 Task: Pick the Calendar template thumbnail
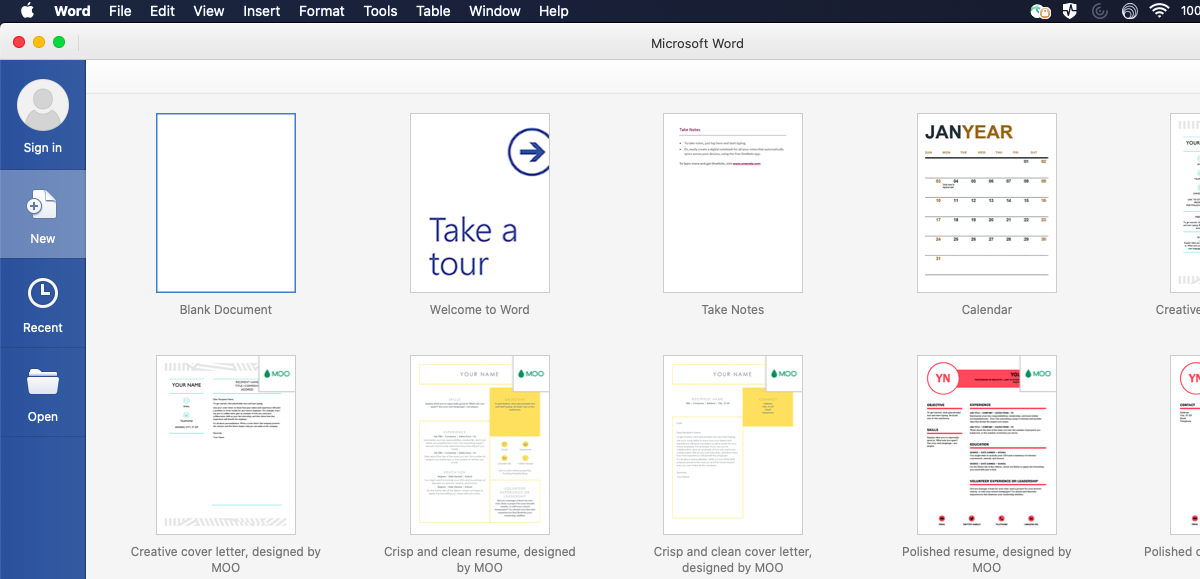click(987, 203)
